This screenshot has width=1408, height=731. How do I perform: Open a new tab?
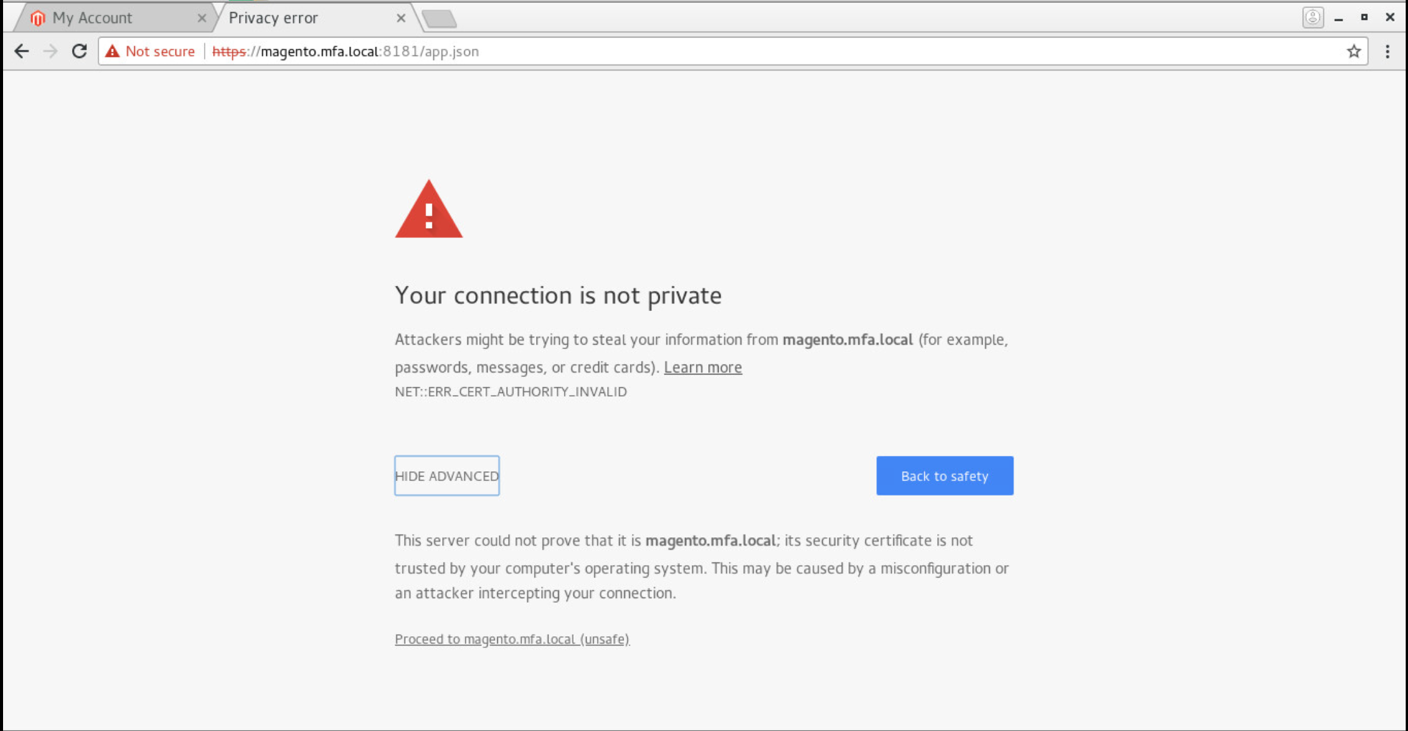click(x=439, y=18)
